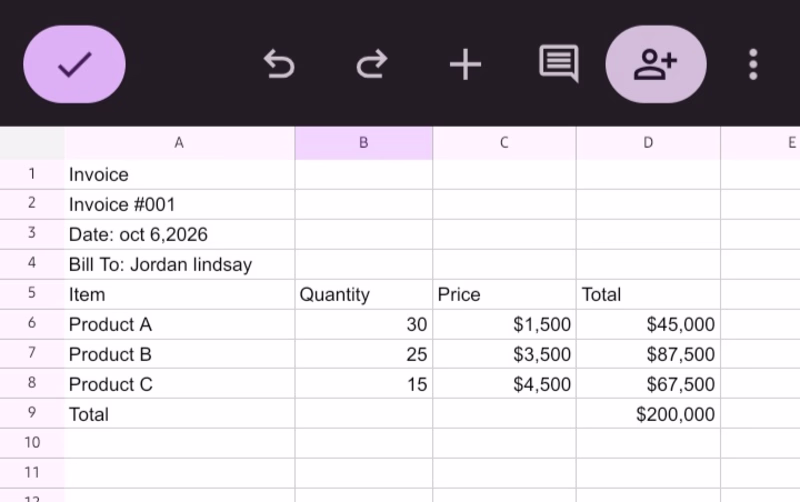The width and height of the screenshot is (800, 502).
Task: Select row 3 header
Action: [32, 234]
